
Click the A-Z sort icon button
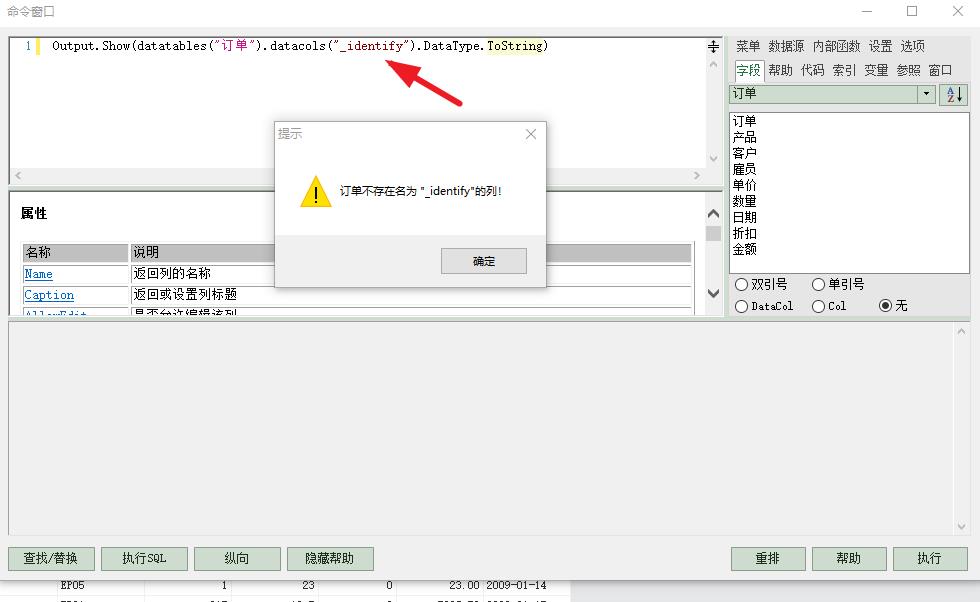tap(954, 94)
